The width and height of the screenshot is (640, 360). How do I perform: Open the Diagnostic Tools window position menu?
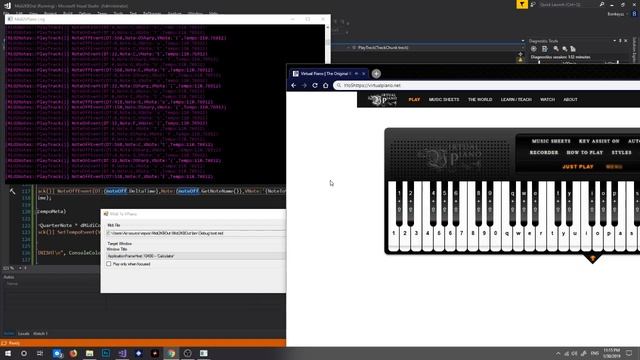pos(615,41)
